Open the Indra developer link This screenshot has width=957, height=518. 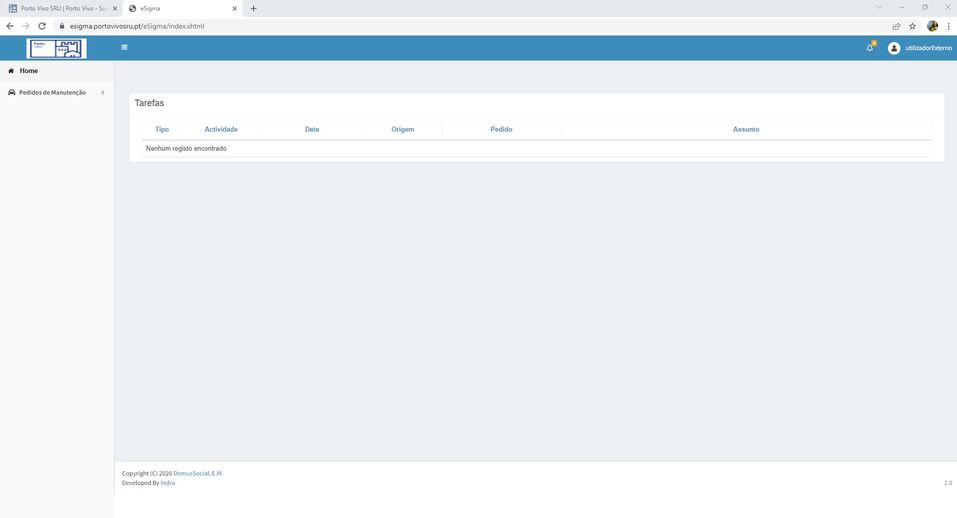(168, 482)
